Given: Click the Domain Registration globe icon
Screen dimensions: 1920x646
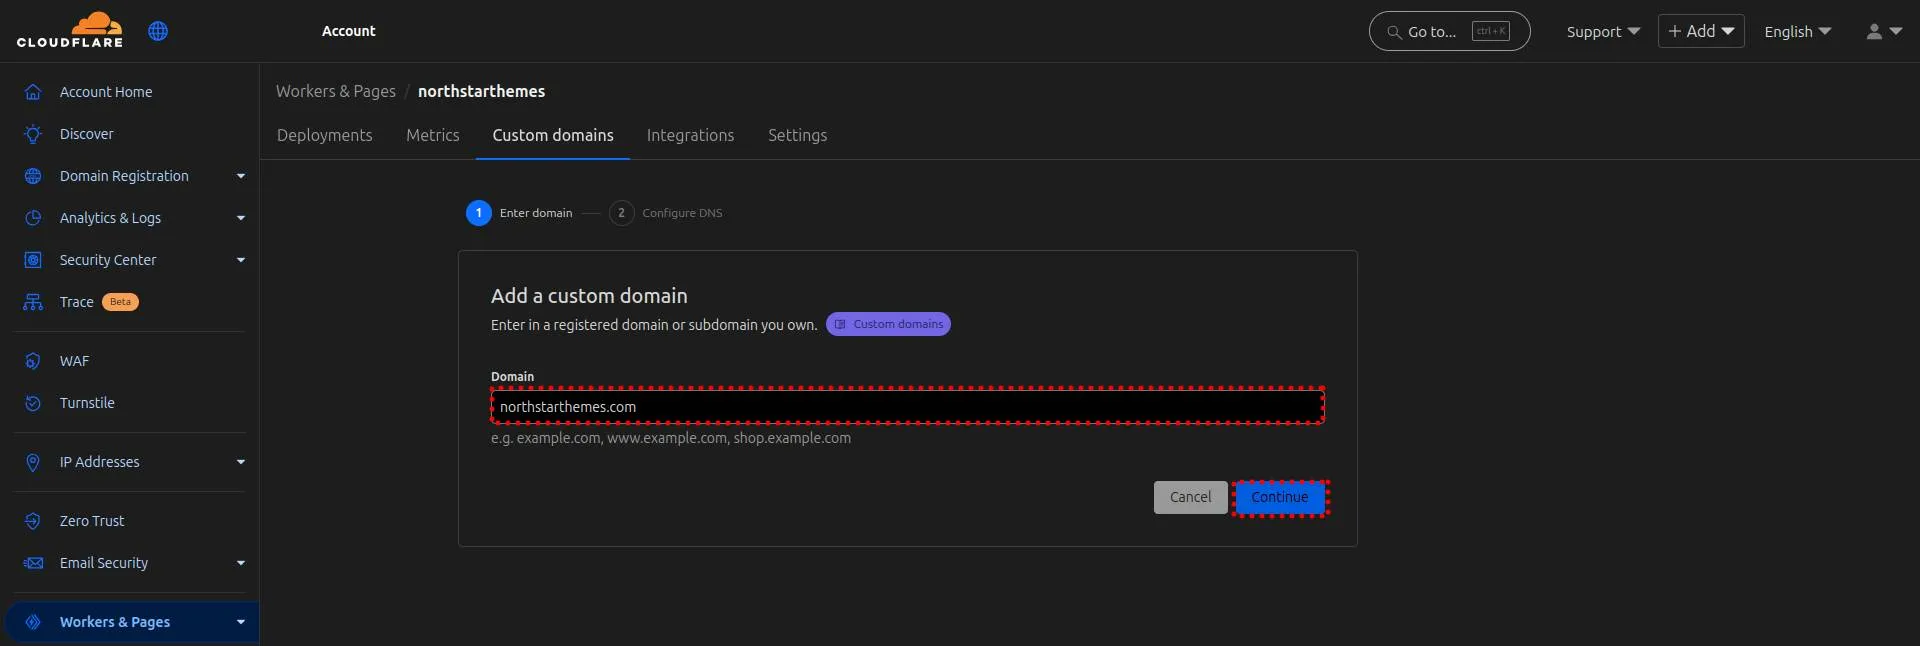Looking at the screenshot, I should tap(33, 176).
